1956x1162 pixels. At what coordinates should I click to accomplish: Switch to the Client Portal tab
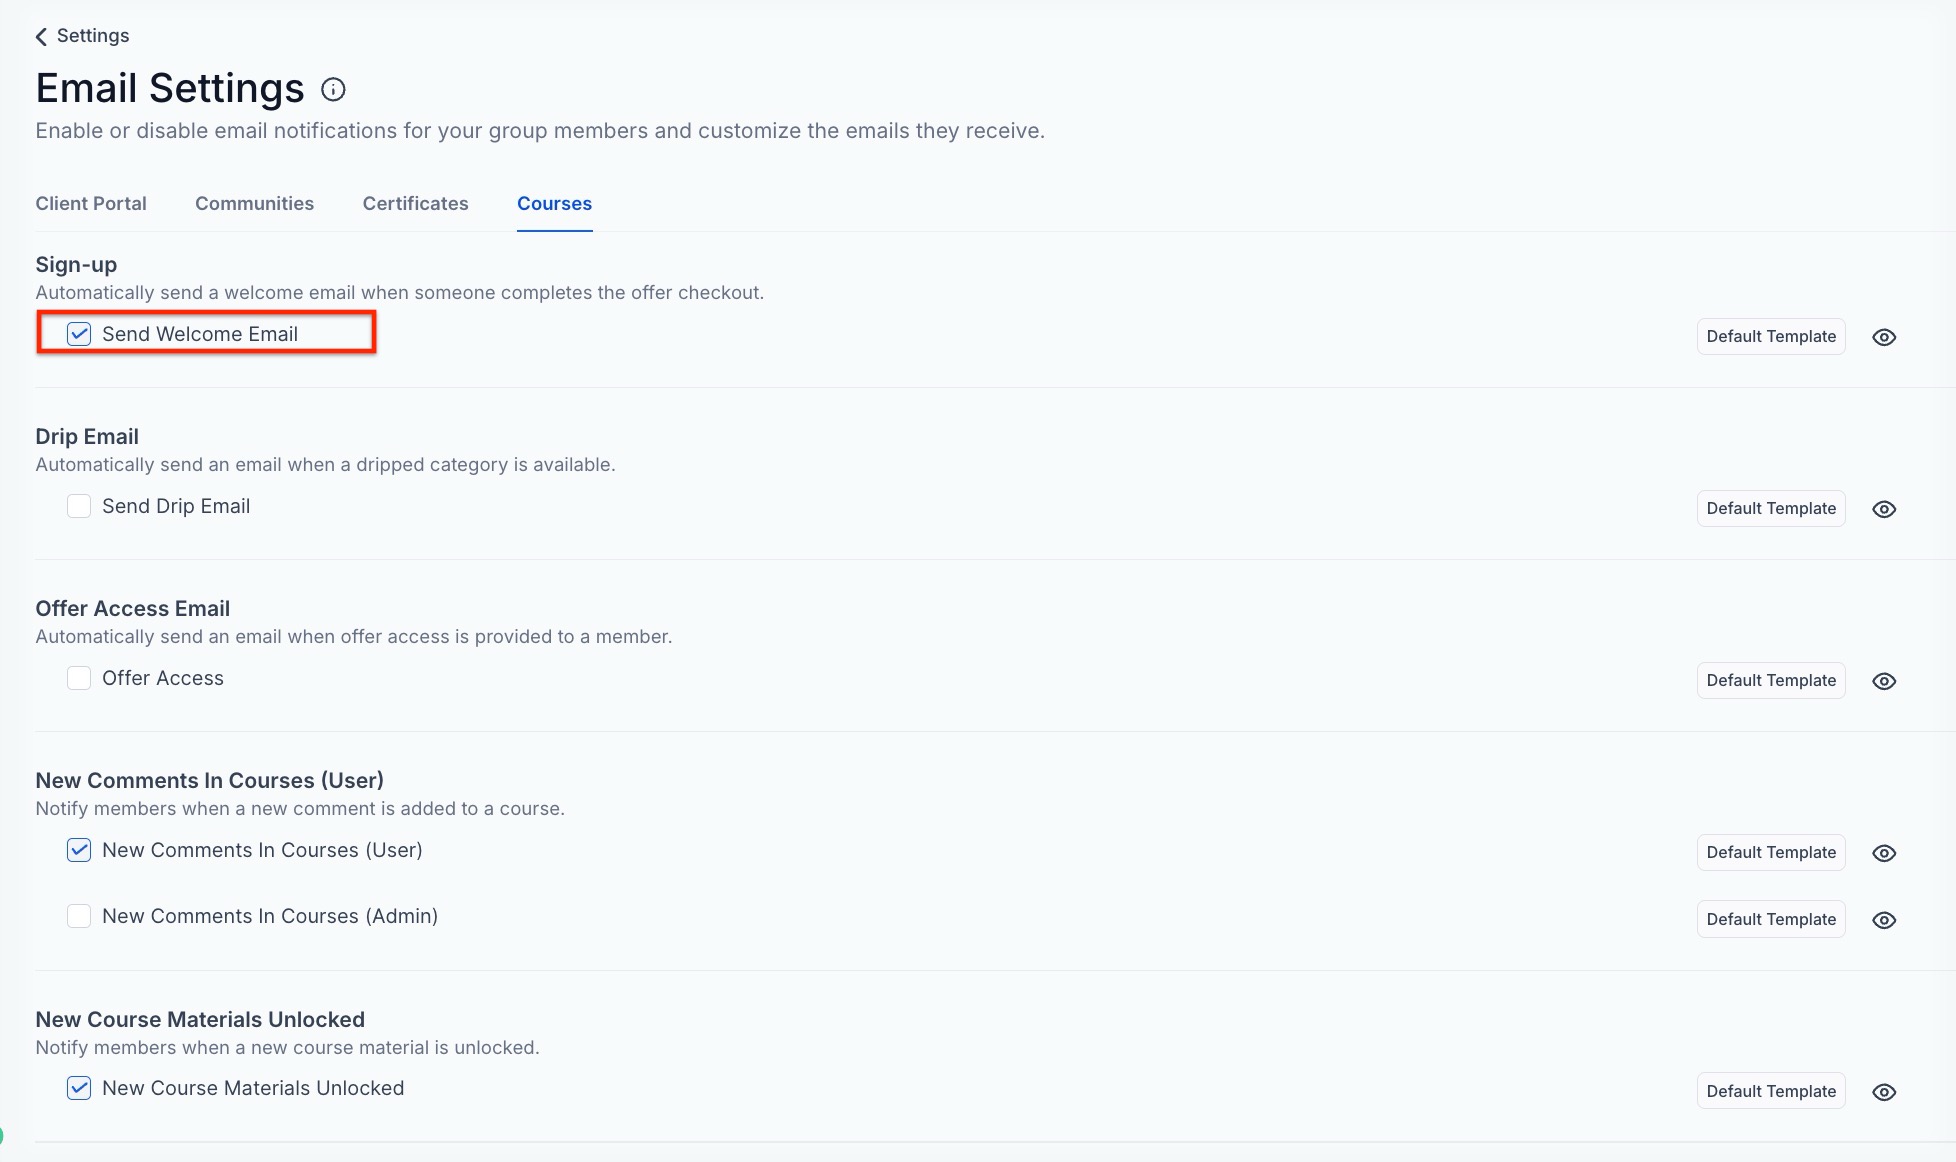(x=91, y=204)
